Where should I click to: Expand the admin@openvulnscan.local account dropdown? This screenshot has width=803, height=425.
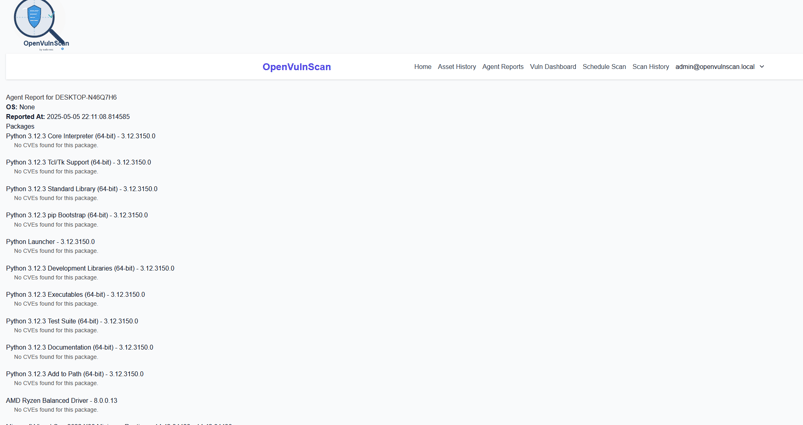click(720, 67)
